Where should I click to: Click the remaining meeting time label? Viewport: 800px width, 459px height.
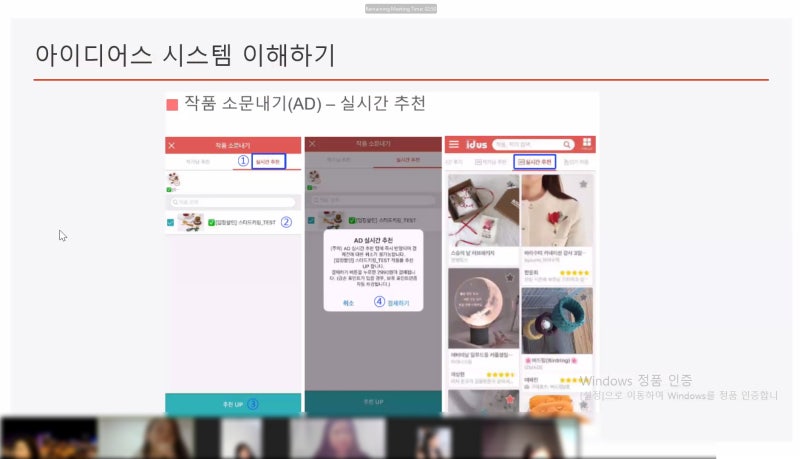[x=401, y=9]
